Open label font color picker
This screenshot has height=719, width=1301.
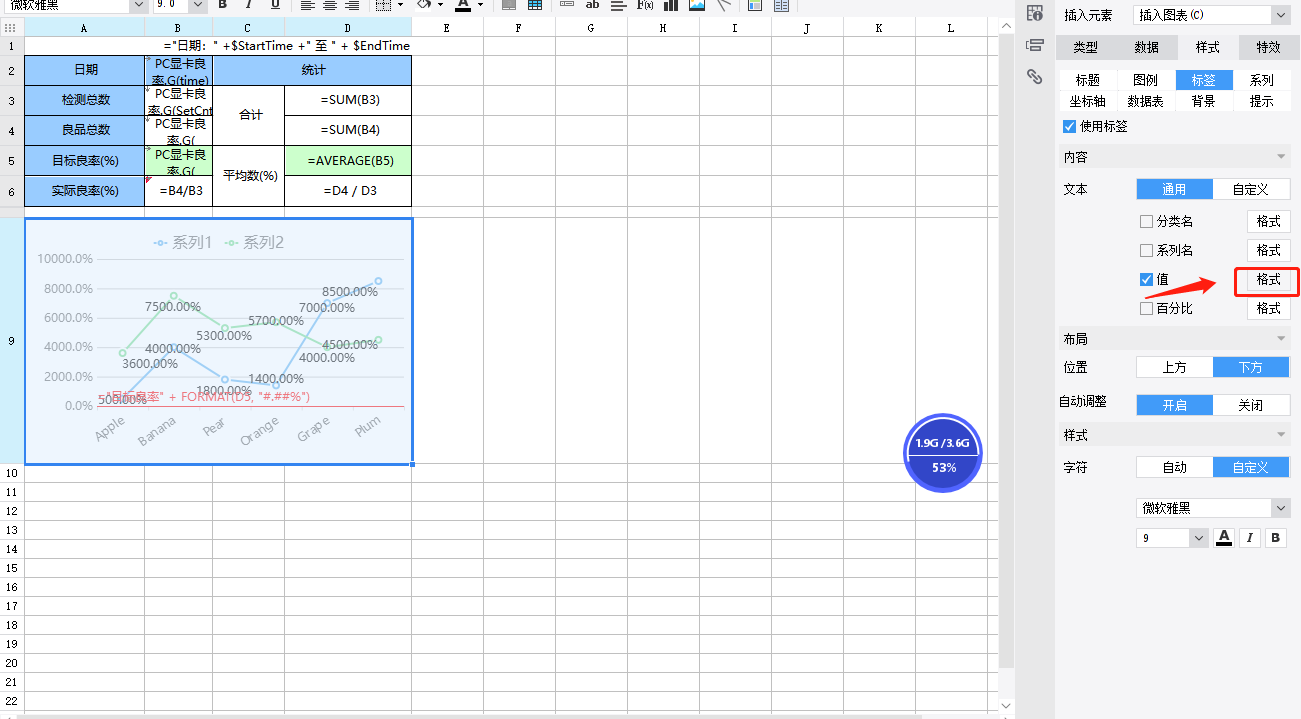pyautogui.click(x=1224, y=538)
